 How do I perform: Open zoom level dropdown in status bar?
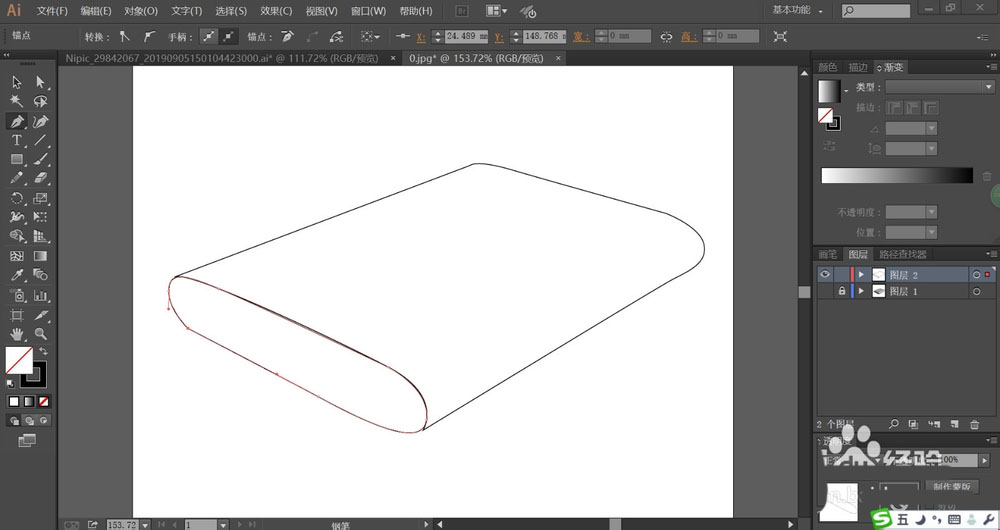point(145,525)
